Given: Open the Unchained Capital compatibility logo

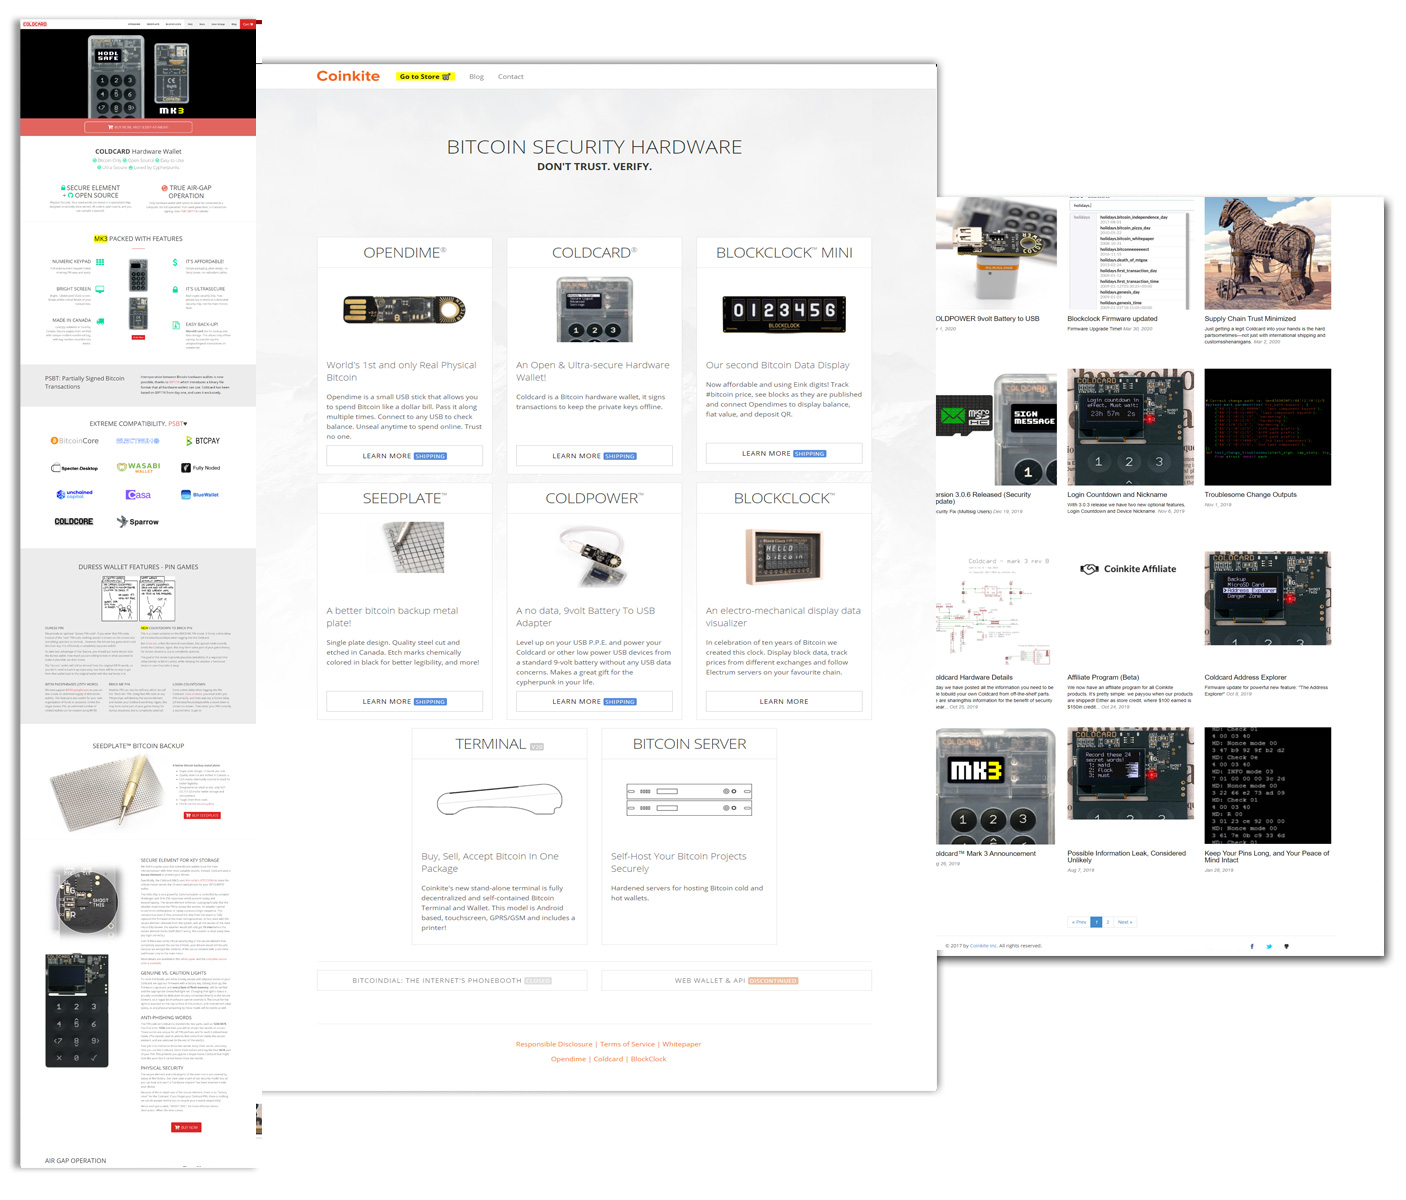Looking at the screenshot, I should [x=75, y=494].
